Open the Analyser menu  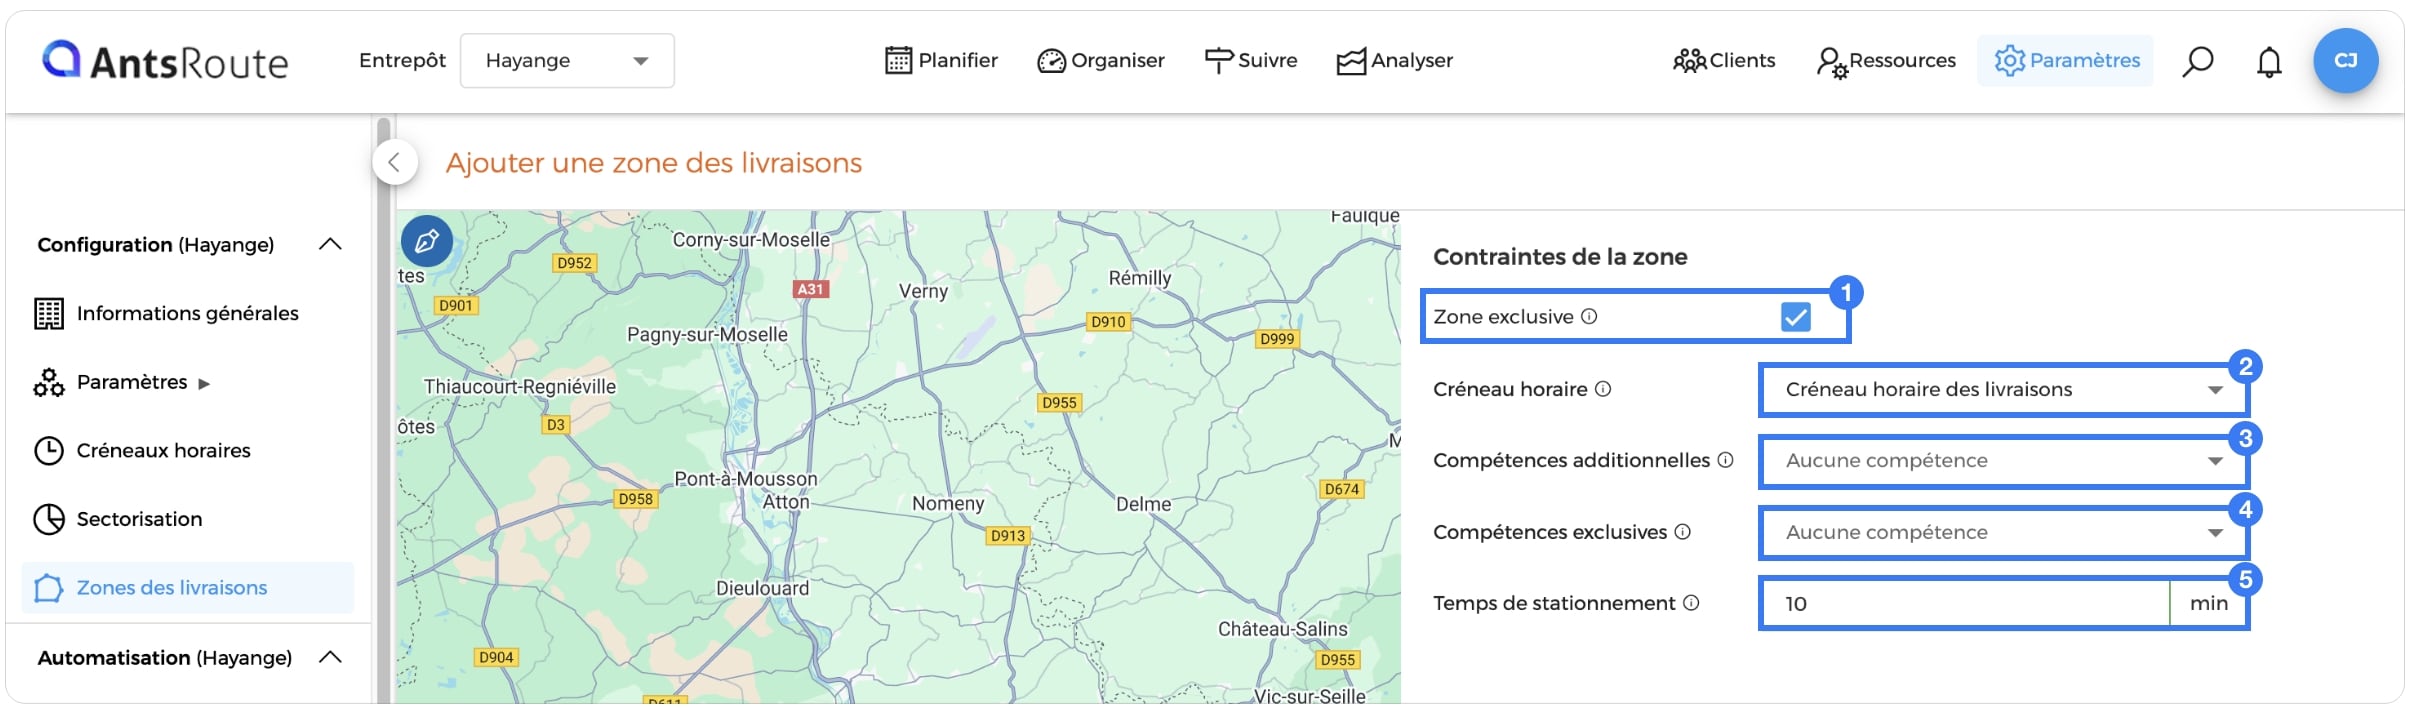coord(1394,61)
